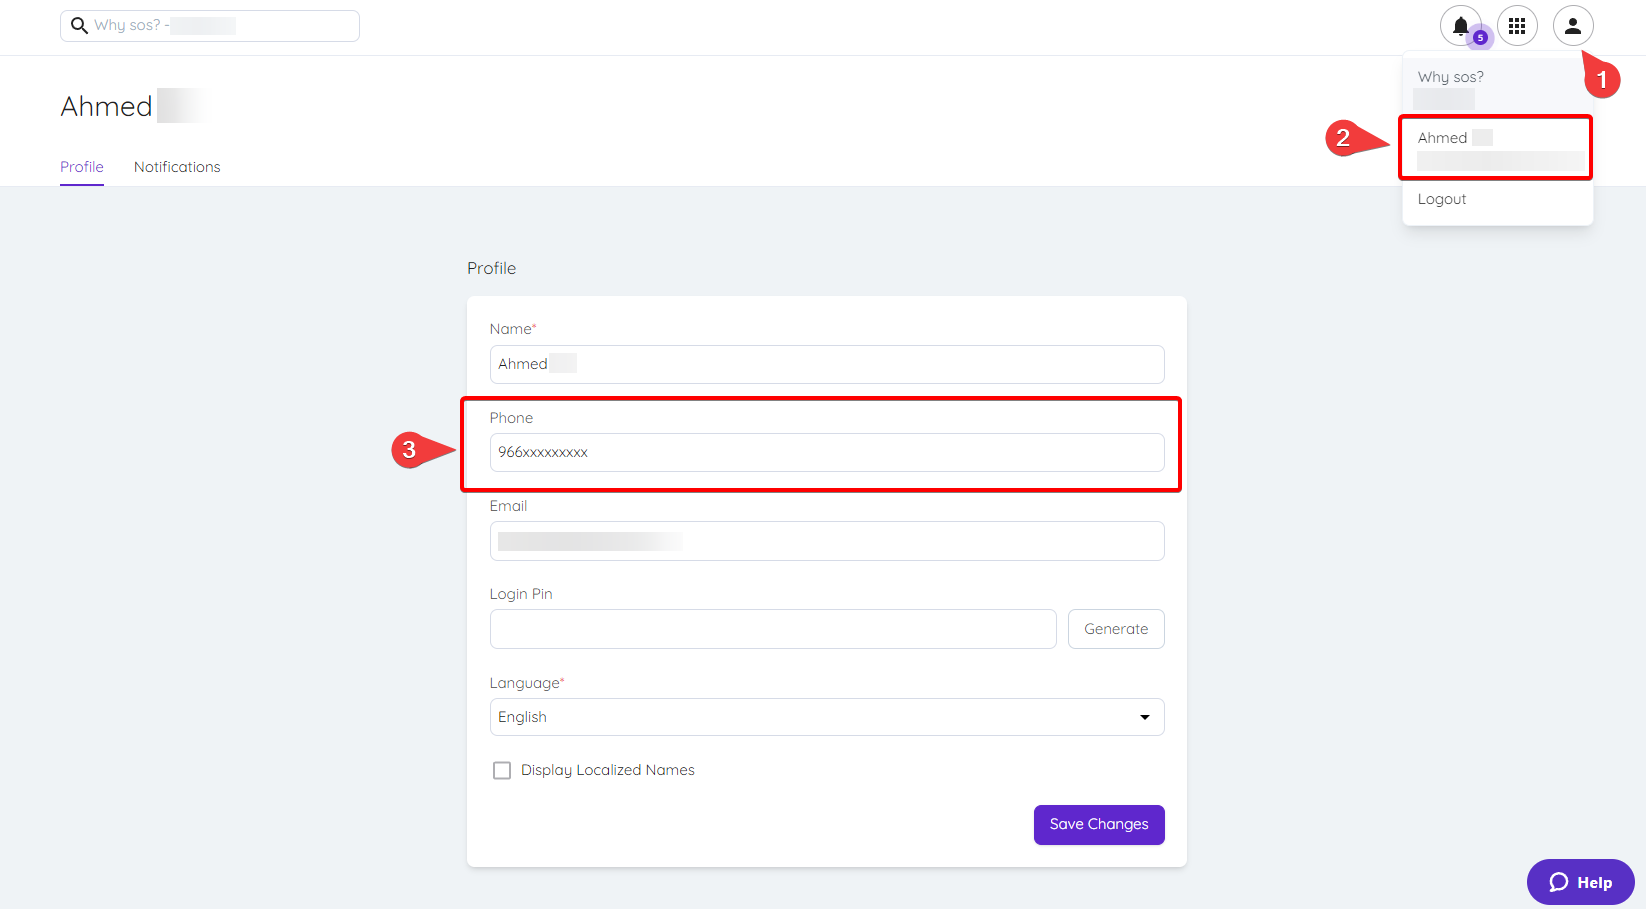Click the Language dropdown arrow
The height and width of the screenshot is (909, 1646).
[x=1144, y=717]
